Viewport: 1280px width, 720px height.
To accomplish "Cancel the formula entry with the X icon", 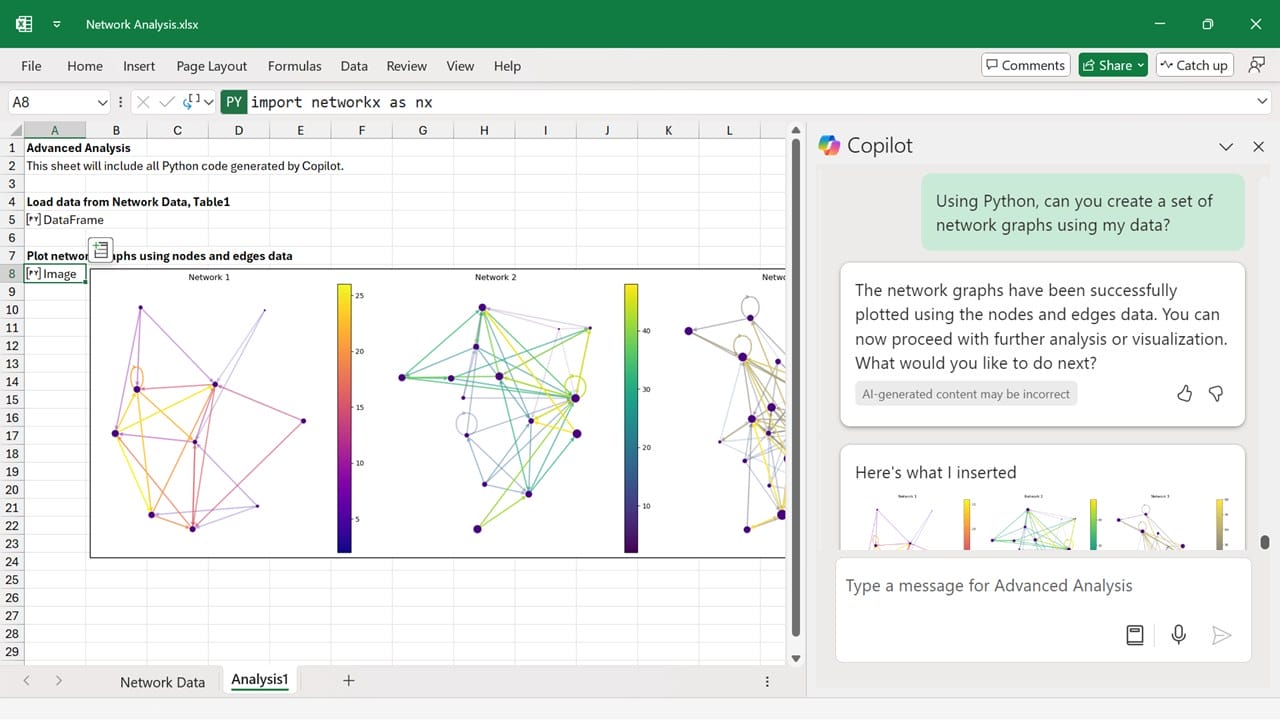I will click(x=143, y=101).
